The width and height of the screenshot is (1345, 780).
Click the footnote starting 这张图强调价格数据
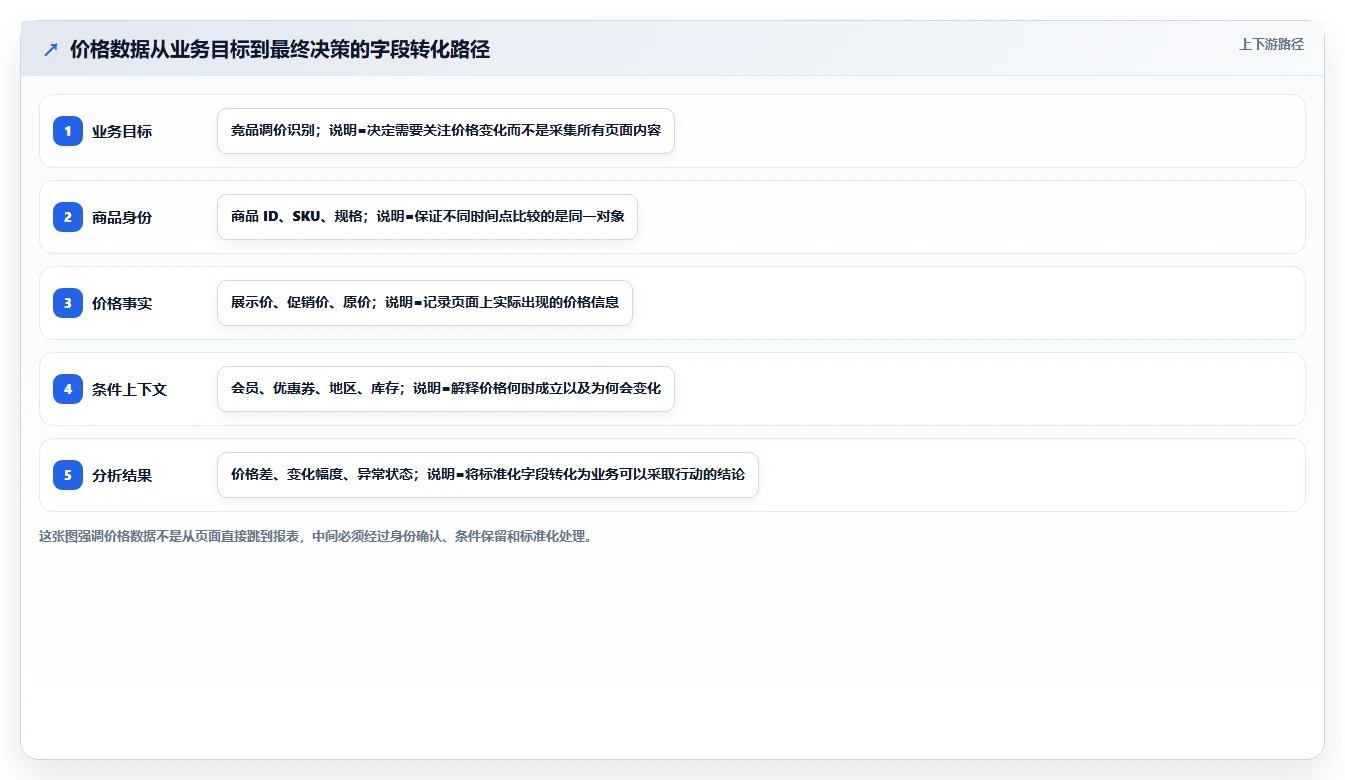(318, 536)
